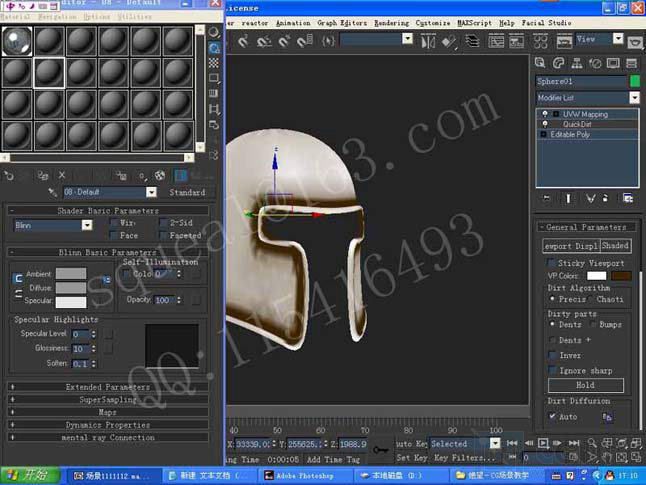This screenshot has width=646, height=485.
Task: Click the Specular color swatch
Action: [x=71, y=302]
